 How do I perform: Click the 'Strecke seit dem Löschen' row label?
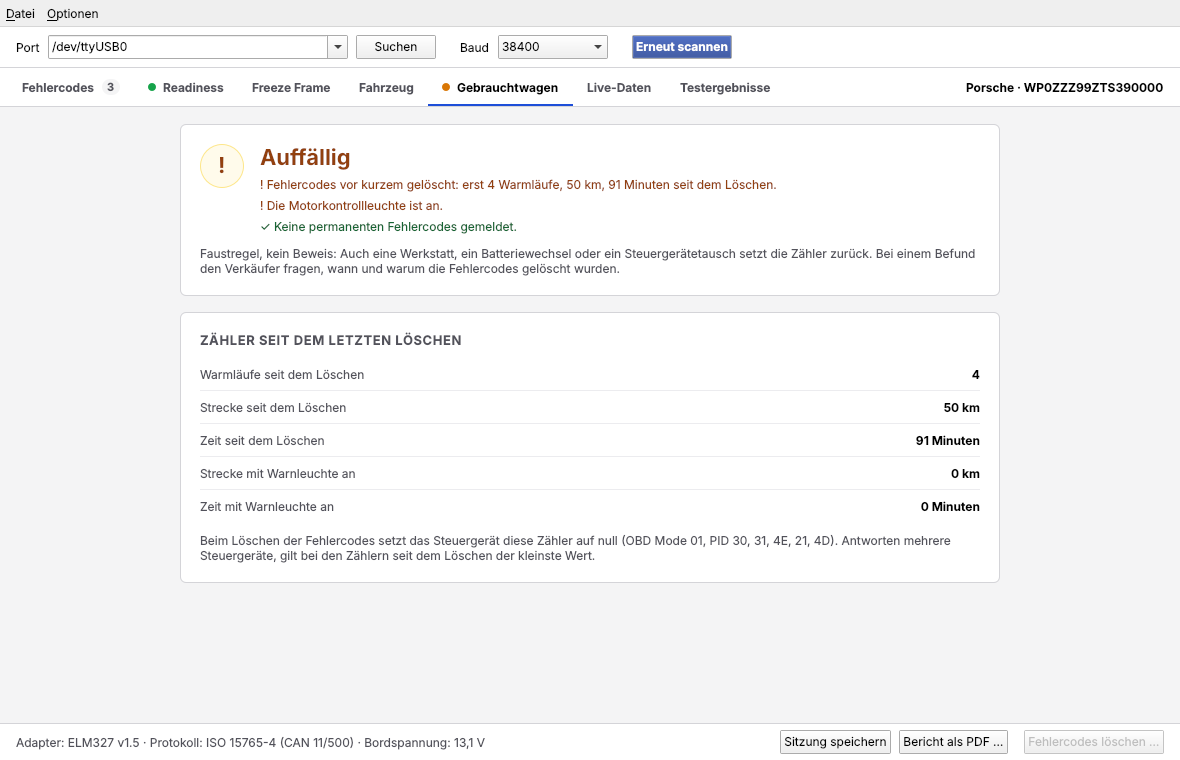[273, 408]
